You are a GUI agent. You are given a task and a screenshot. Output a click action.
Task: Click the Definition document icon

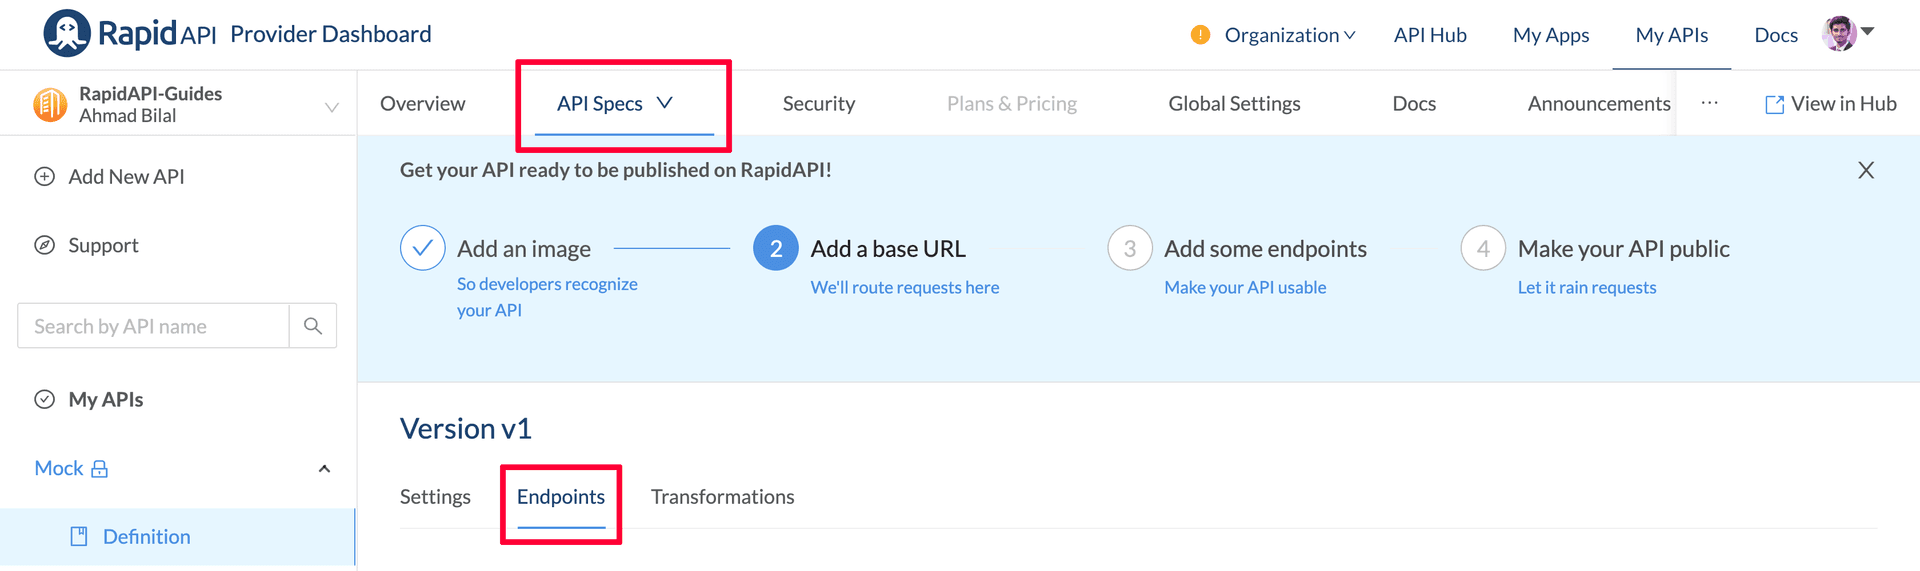[x=79, y=537]
